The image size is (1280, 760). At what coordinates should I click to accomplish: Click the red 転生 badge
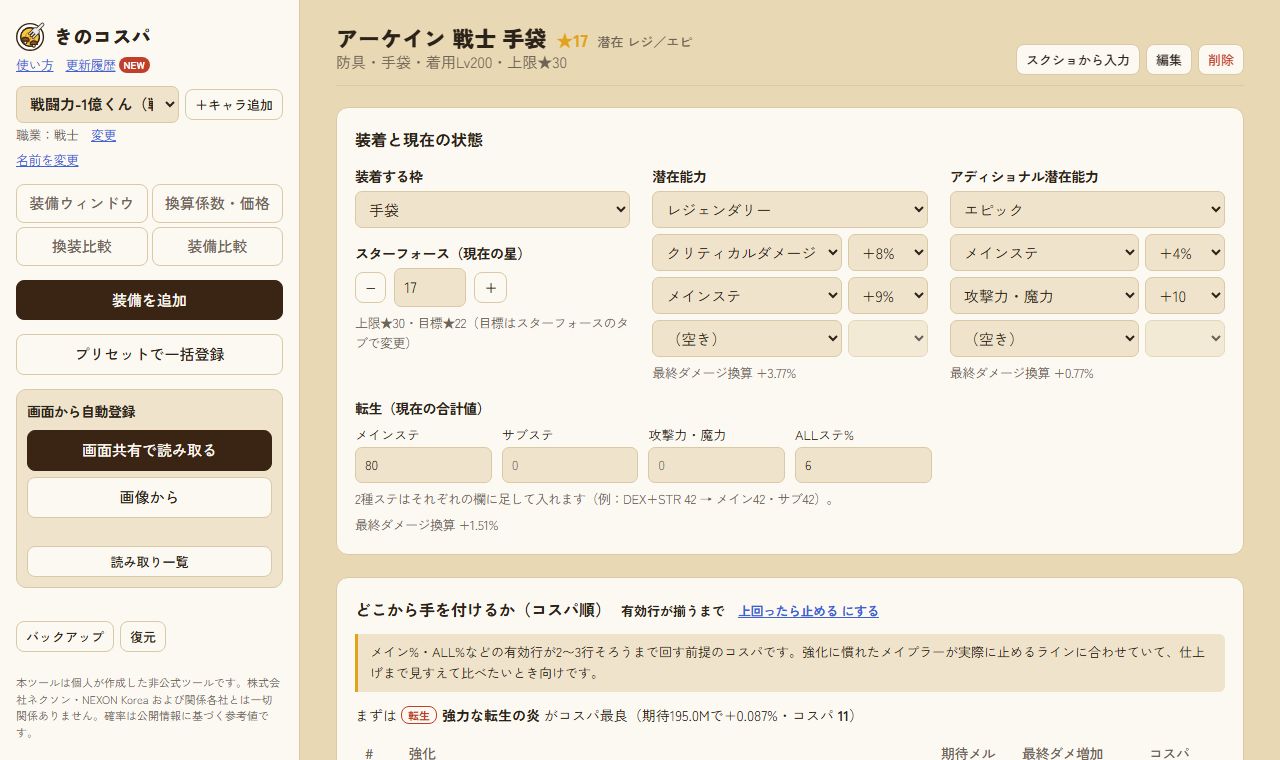(x=419, y=716)
